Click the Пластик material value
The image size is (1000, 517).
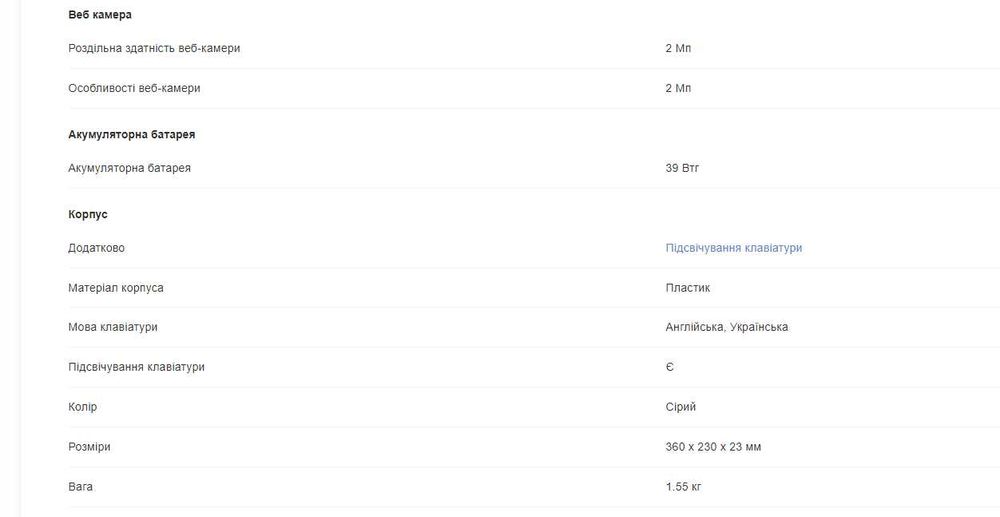click(x=688, y=288)
